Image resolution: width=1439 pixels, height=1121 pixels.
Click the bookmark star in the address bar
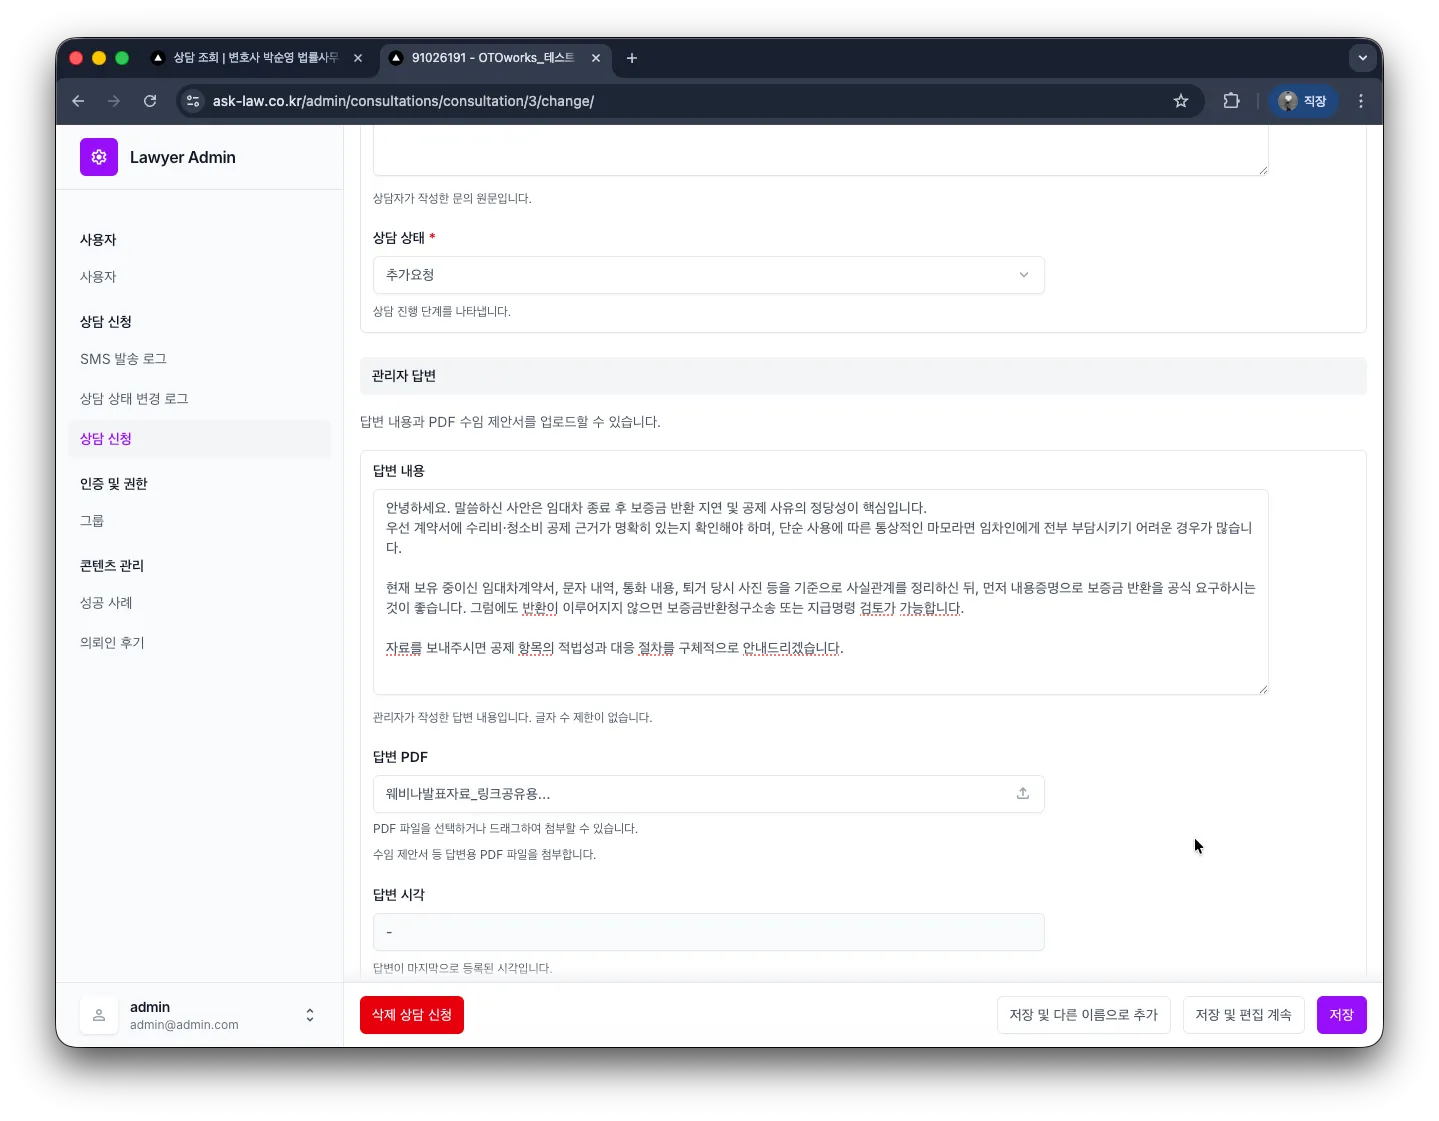[x=1181, y=101]
